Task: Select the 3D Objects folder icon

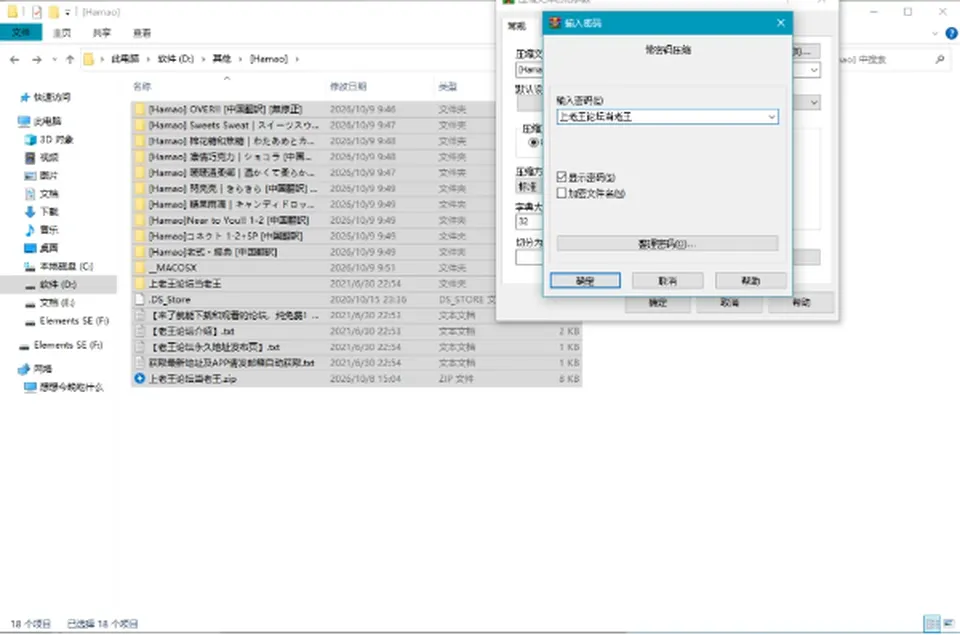Action: [30, 140]
